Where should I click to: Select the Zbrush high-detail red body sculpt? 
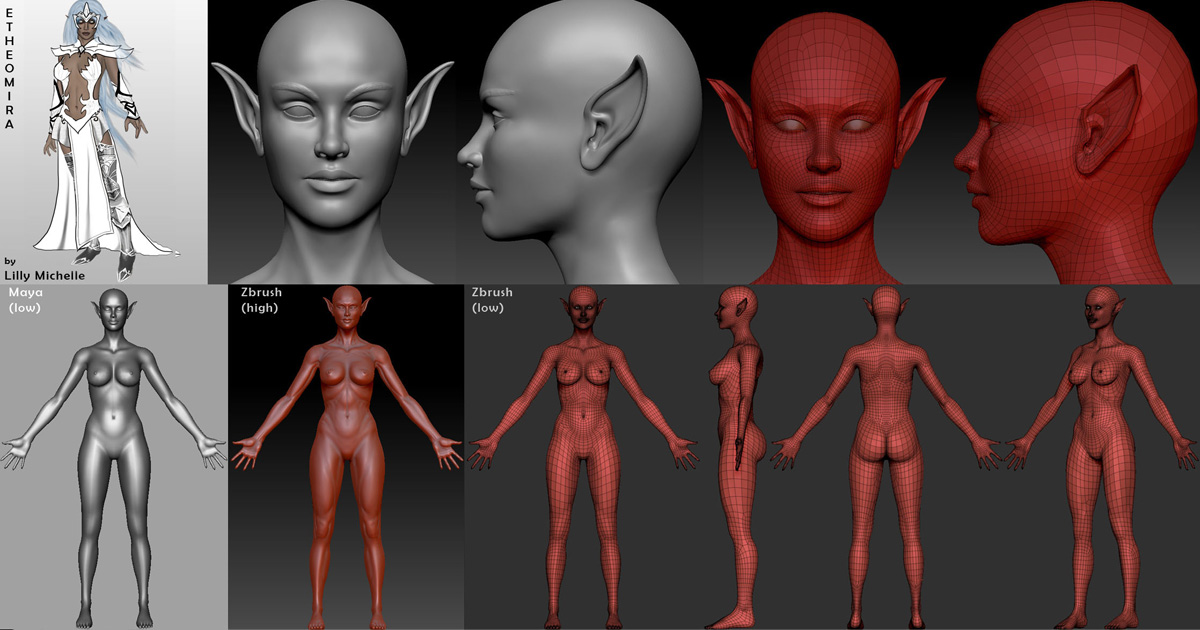point(346,457)
